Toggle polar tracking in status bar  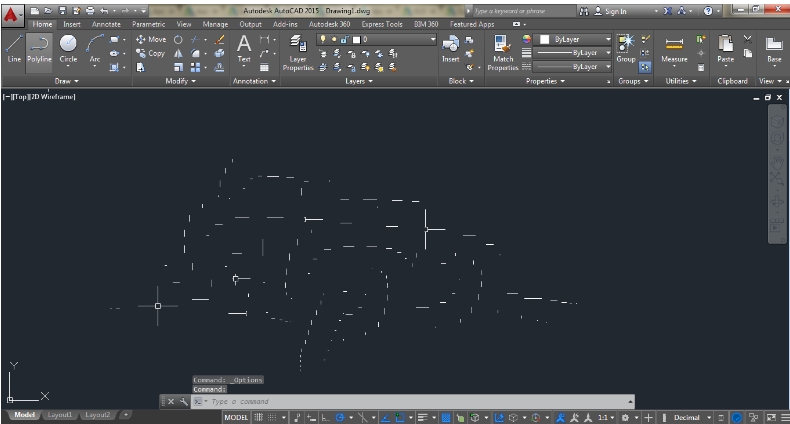(340, 417)
